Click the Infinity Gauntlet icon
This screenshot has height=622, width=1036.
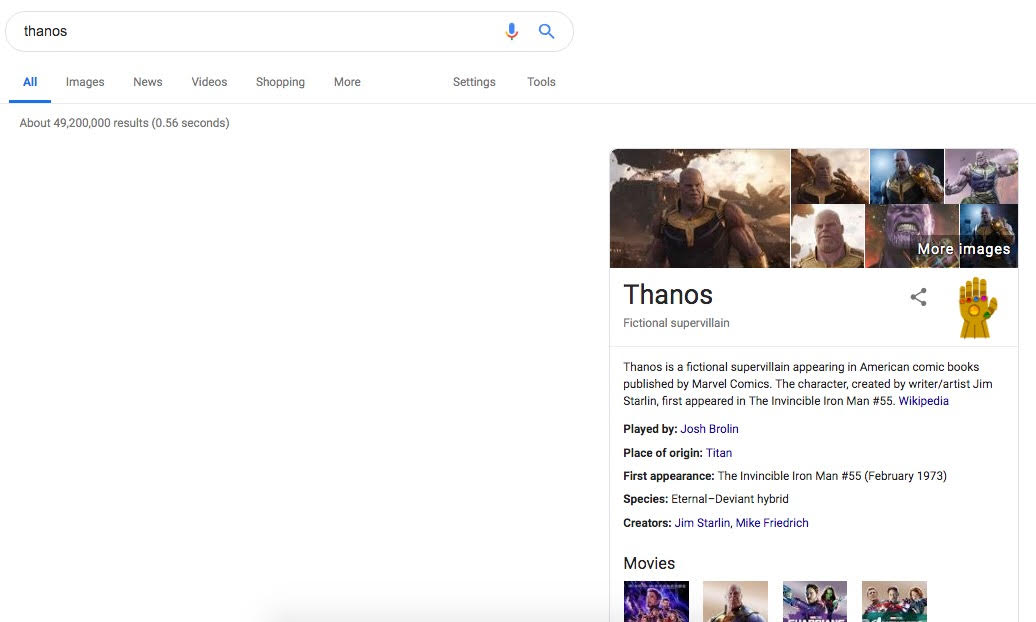pyautogui.click(x=977, y=308)
